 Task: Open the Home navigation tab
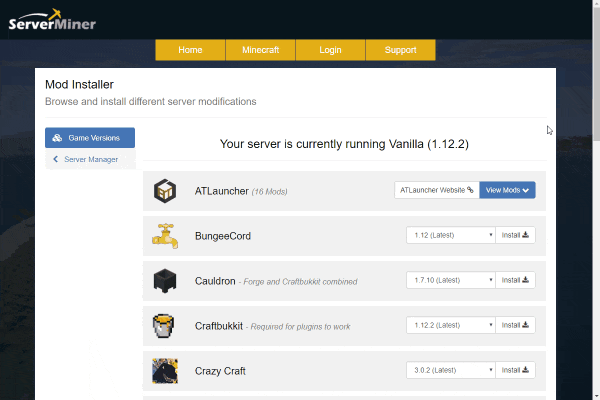pyautogui.click(x=190, y=50)
